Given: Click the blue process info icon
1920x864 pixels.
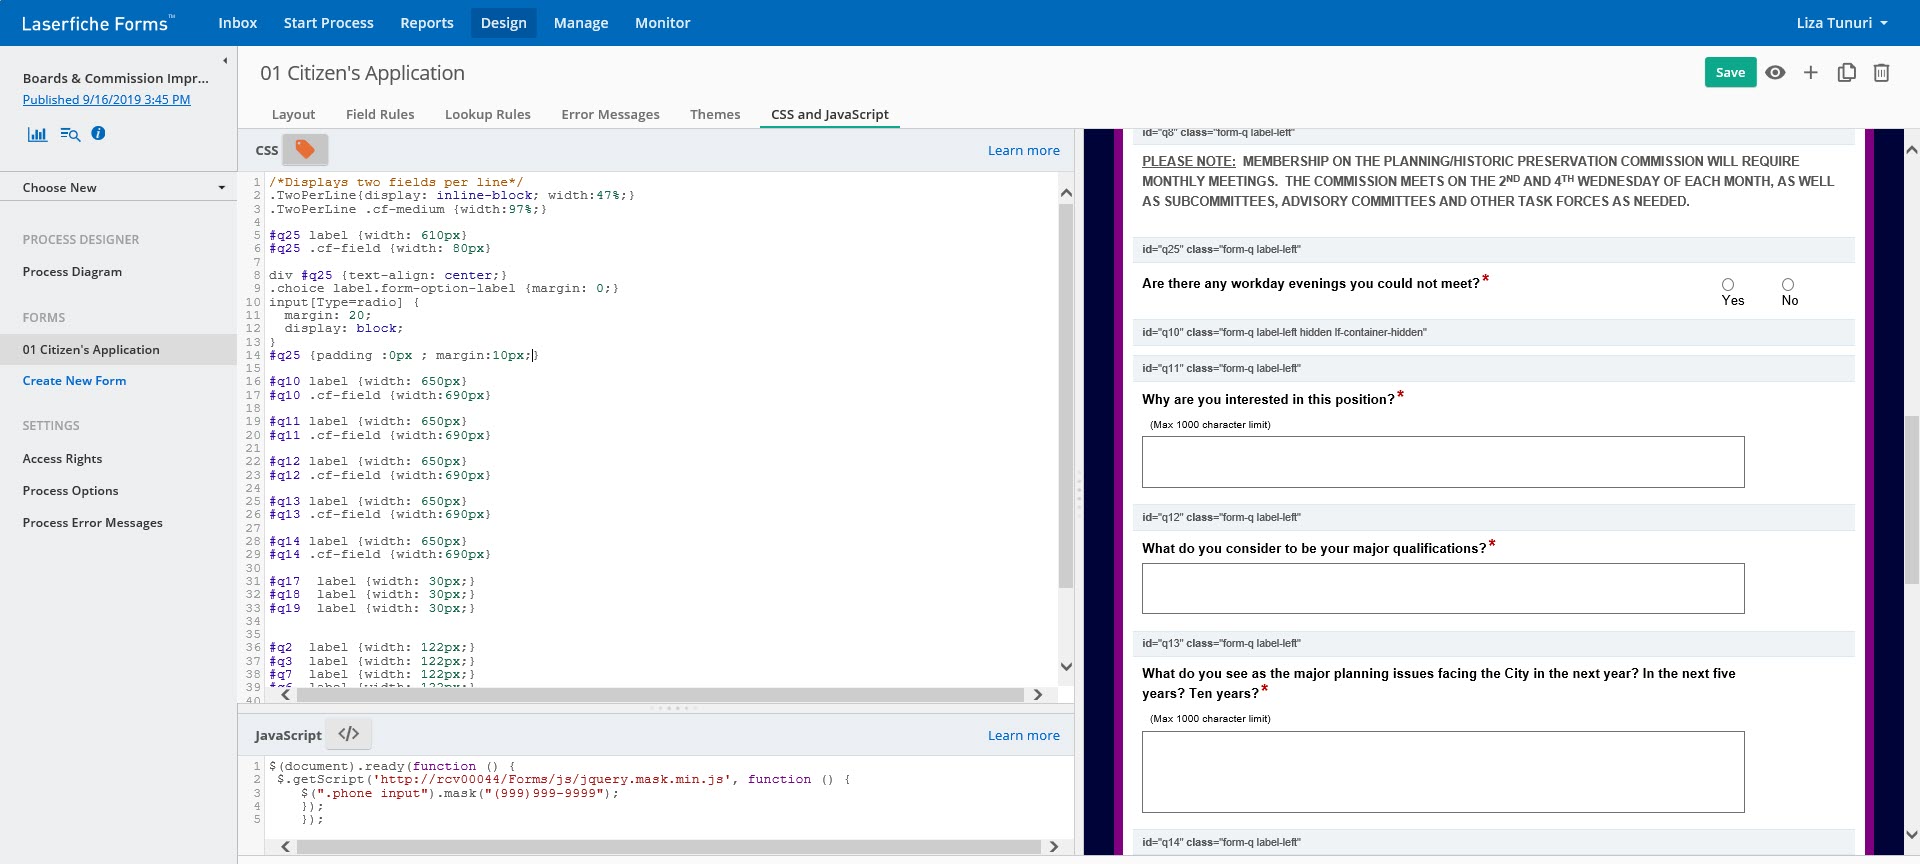Looking at the screenshot, I should [98, 133].
